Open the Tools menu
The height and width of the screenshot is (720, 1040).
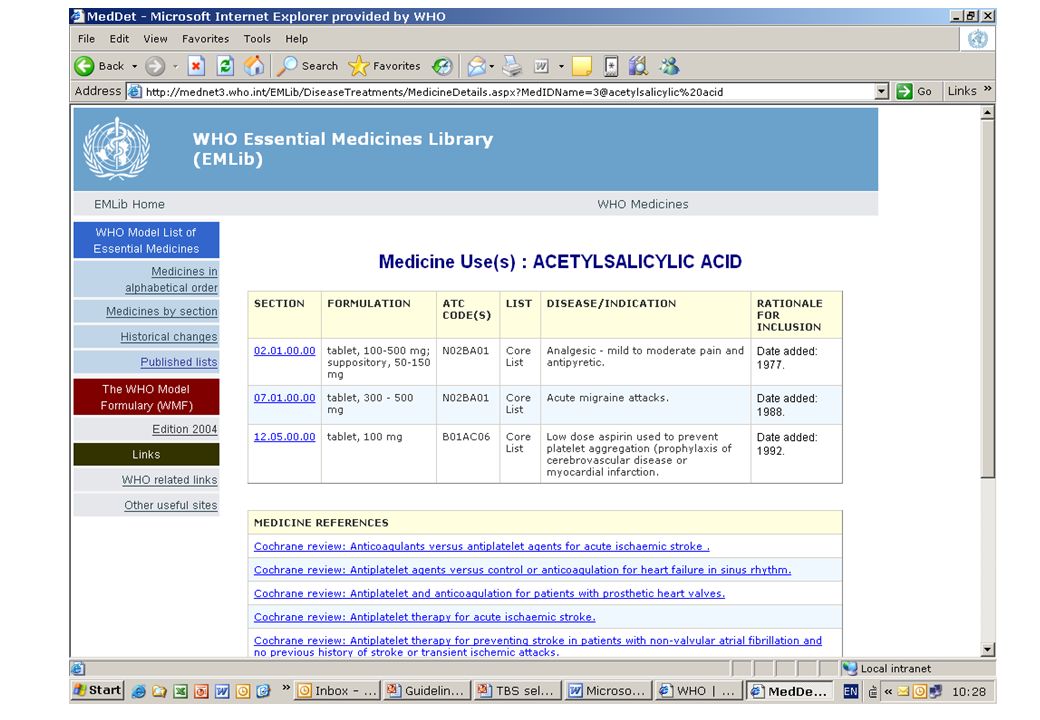point(257,39)
